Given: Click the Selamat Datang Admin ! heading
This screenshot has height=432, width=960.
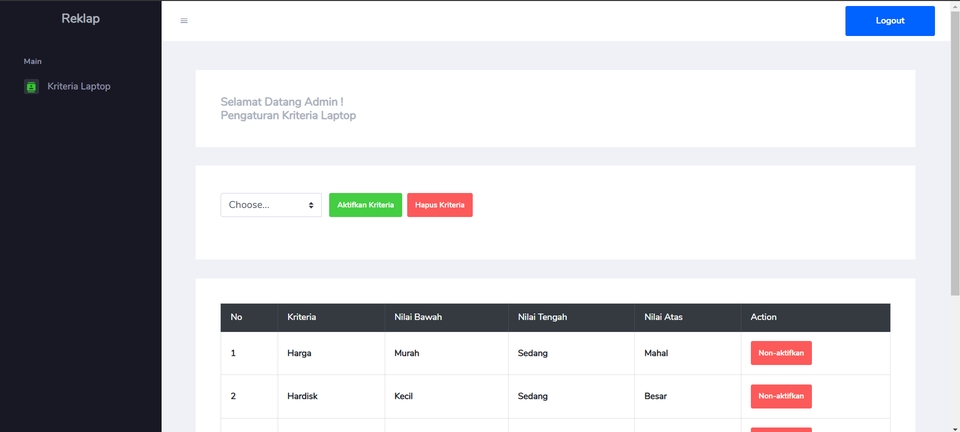Looking at the screenshot, I should [x=282, y=102].
